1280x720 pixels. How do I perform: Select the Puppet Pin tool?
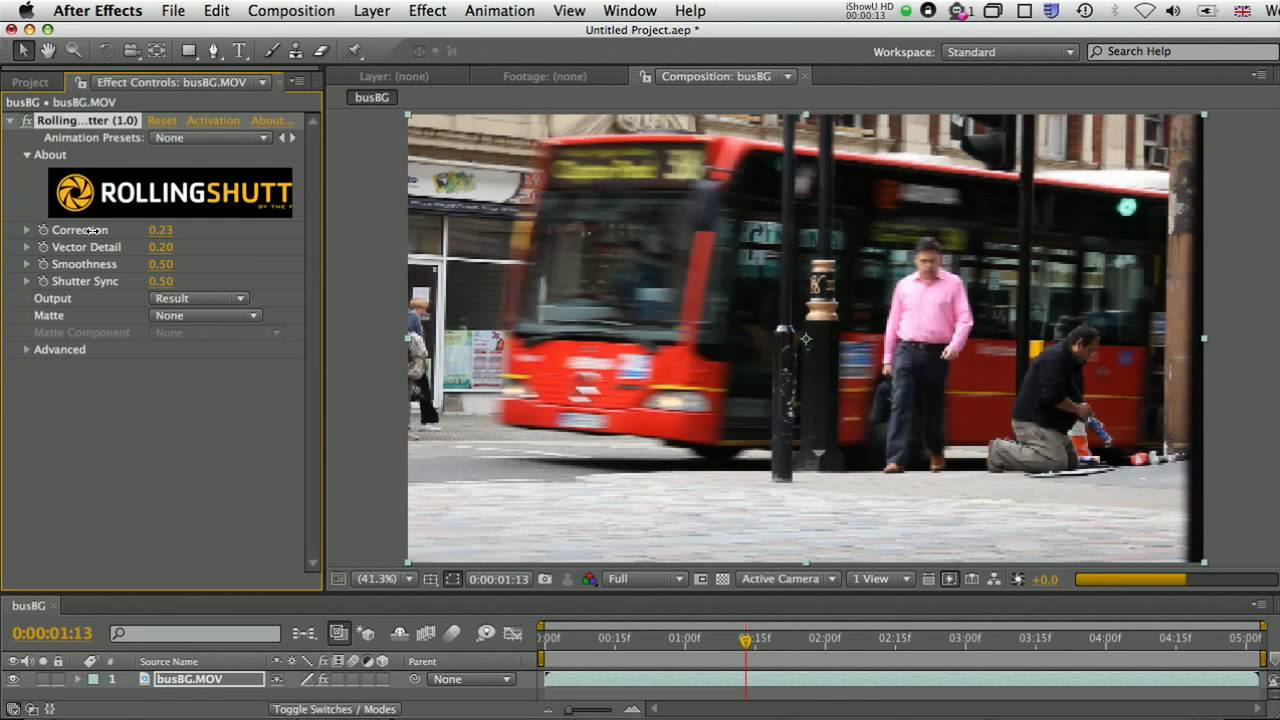click(354, 50)
